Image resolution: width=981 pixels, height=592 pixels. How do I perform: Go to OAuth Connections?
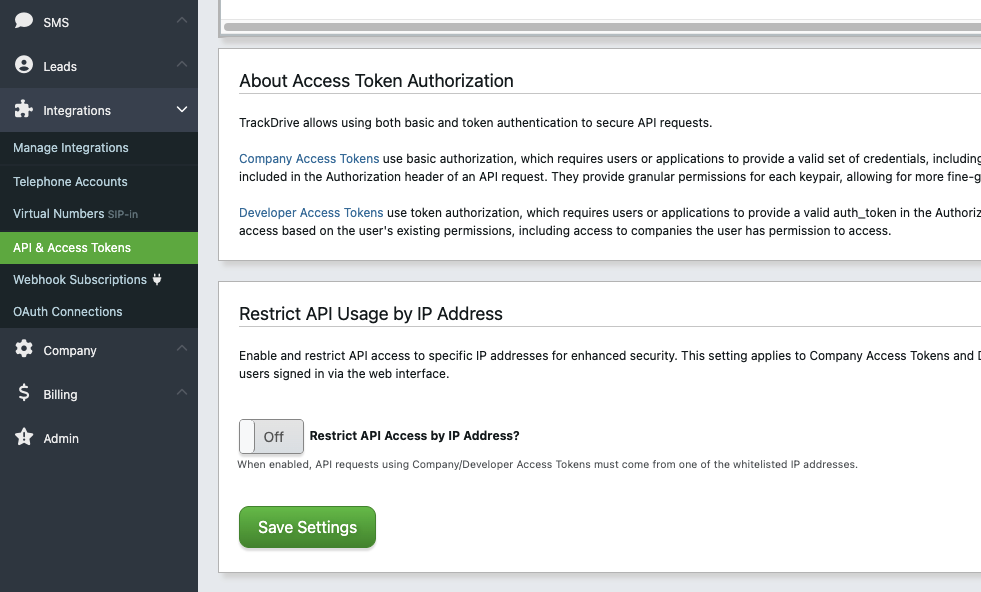(x=68, y=312)
